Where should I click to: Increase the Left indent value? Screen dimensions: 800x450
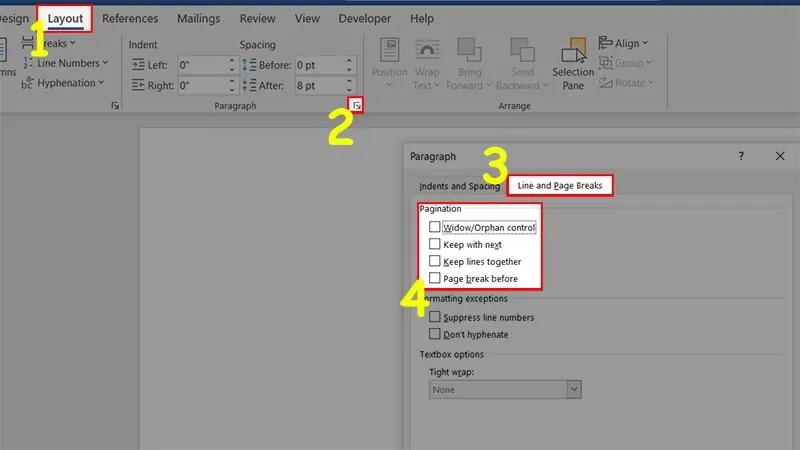tap(232, 61)
